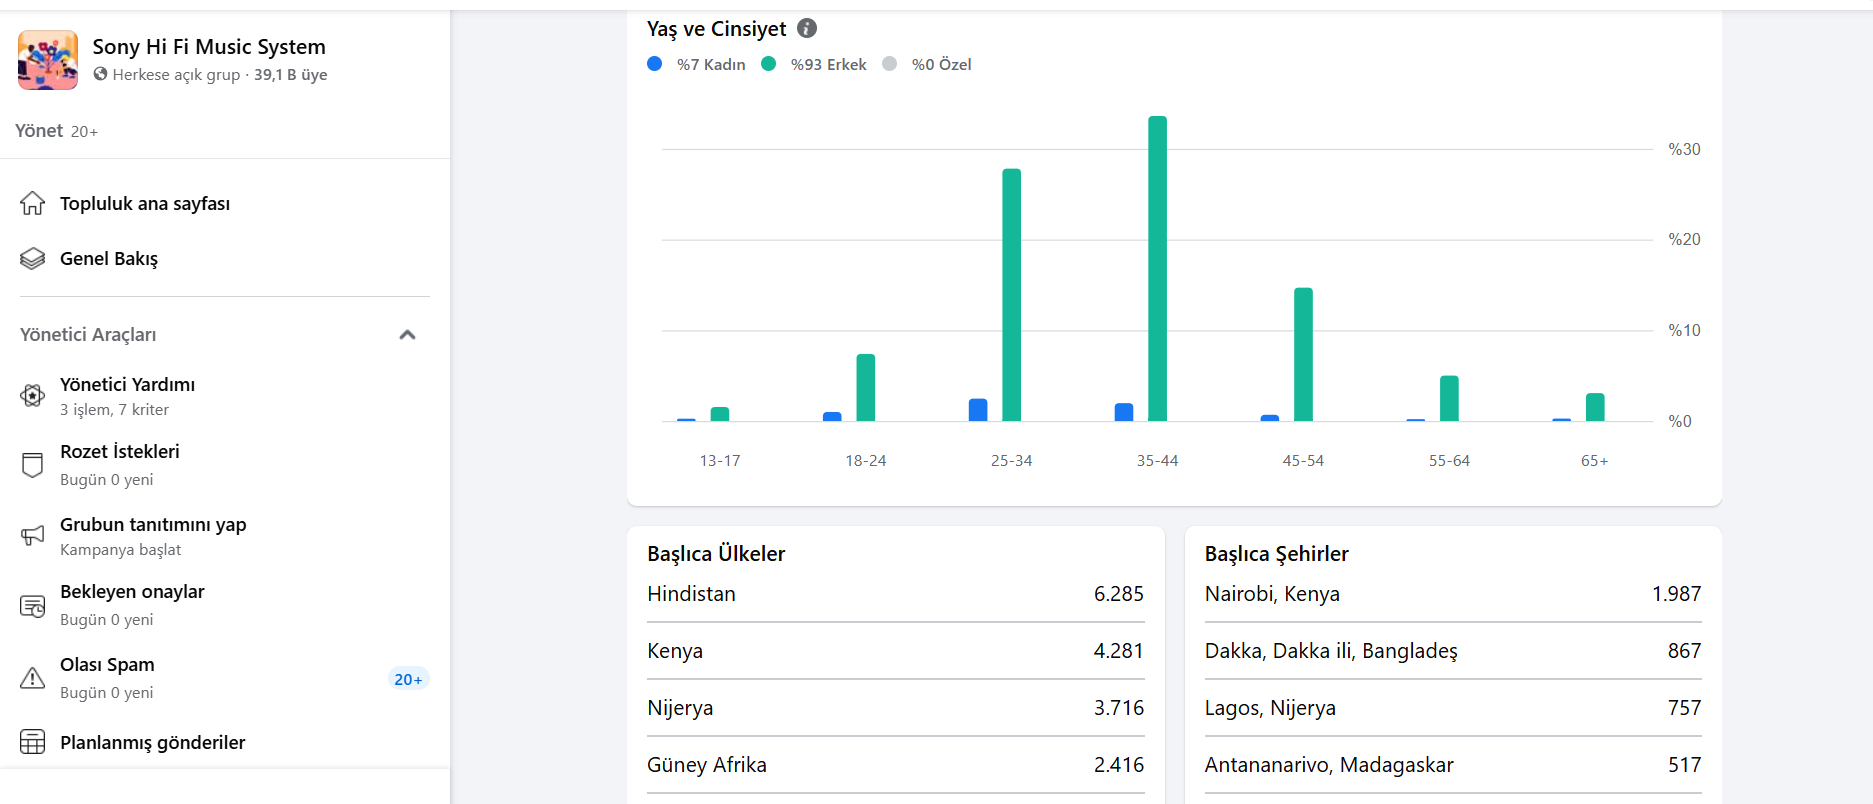Open the Sony Hi Fi Music System group thumbnail
The width and height of the screenshot is (1873, 804).
(48, 60)
